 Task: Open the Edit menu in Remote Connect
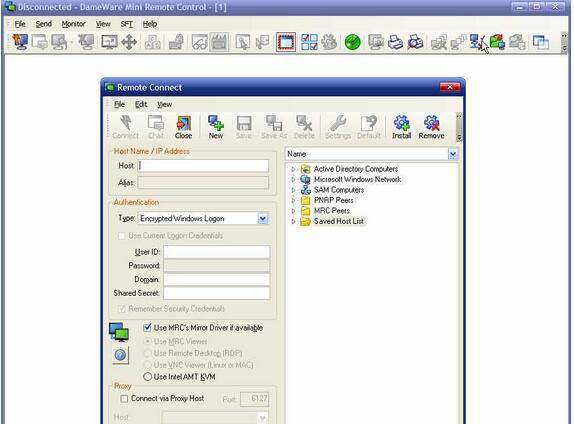pos(141,104)
